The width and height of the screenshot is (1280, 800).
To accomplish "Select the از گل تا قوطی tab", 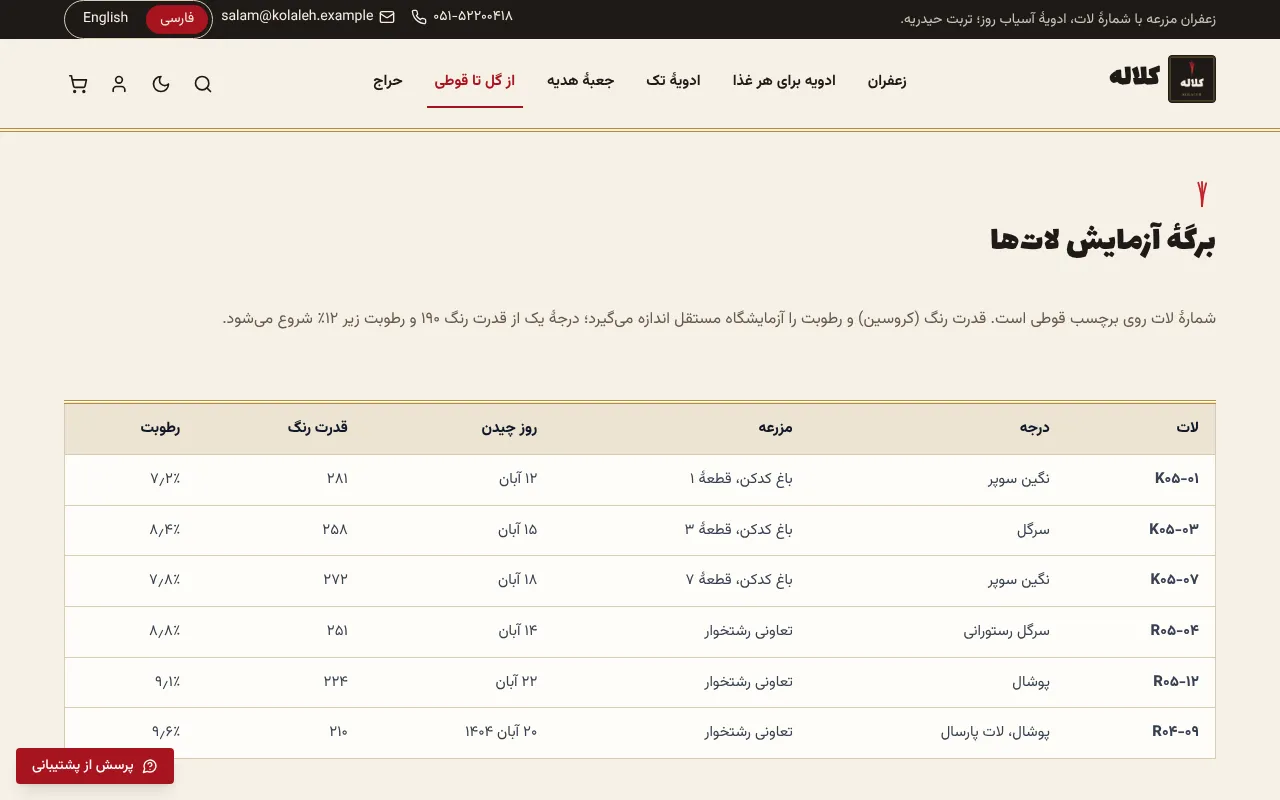I will coord(475,81).
